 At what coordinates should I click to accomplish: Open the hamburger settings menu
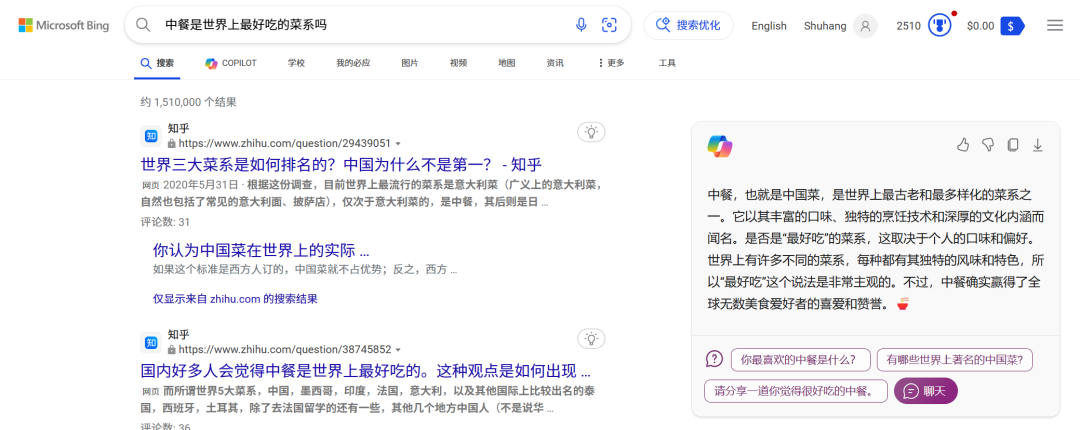[x=1055, y=25]
